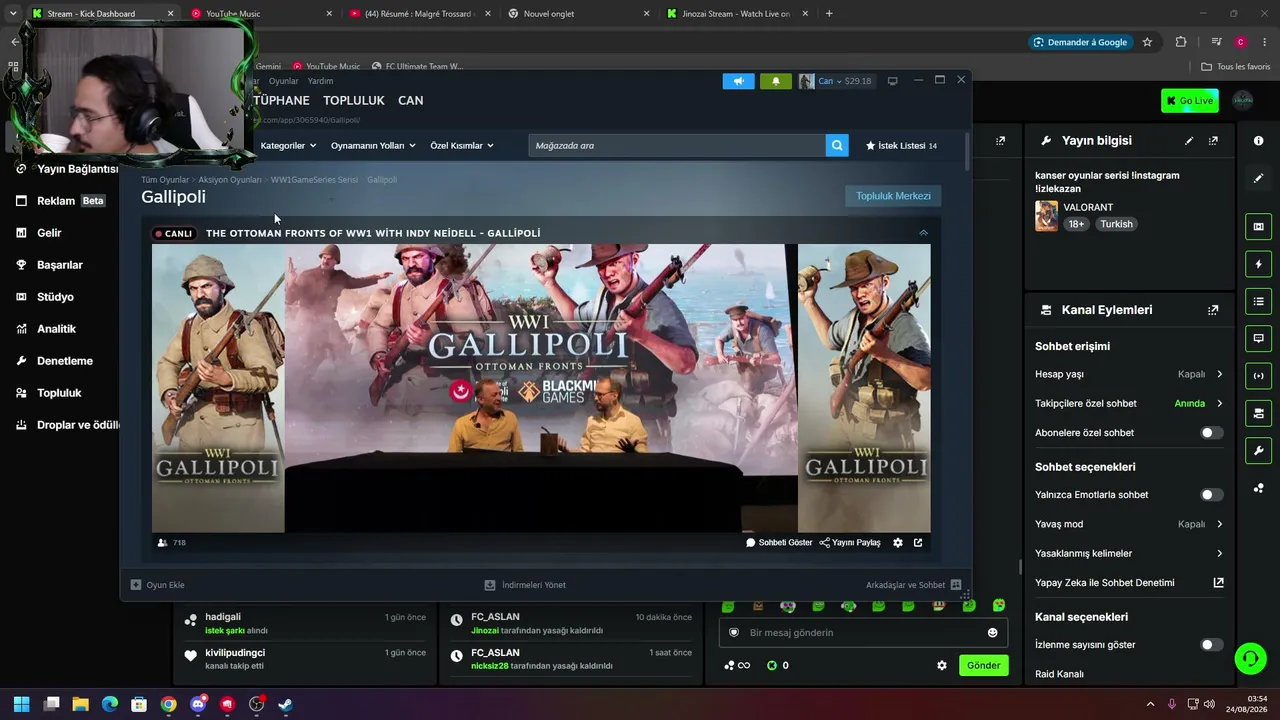
Task: Switch to the Nouvel onglet browser tab
Action: (579, 14)
